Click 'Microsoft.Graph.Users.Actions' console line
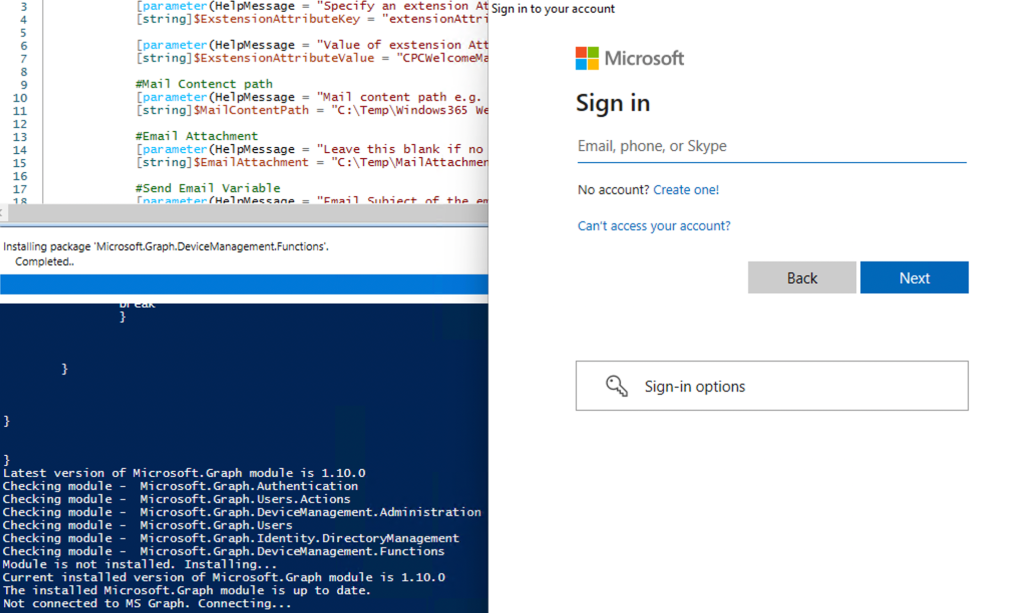 pos(176,499)
